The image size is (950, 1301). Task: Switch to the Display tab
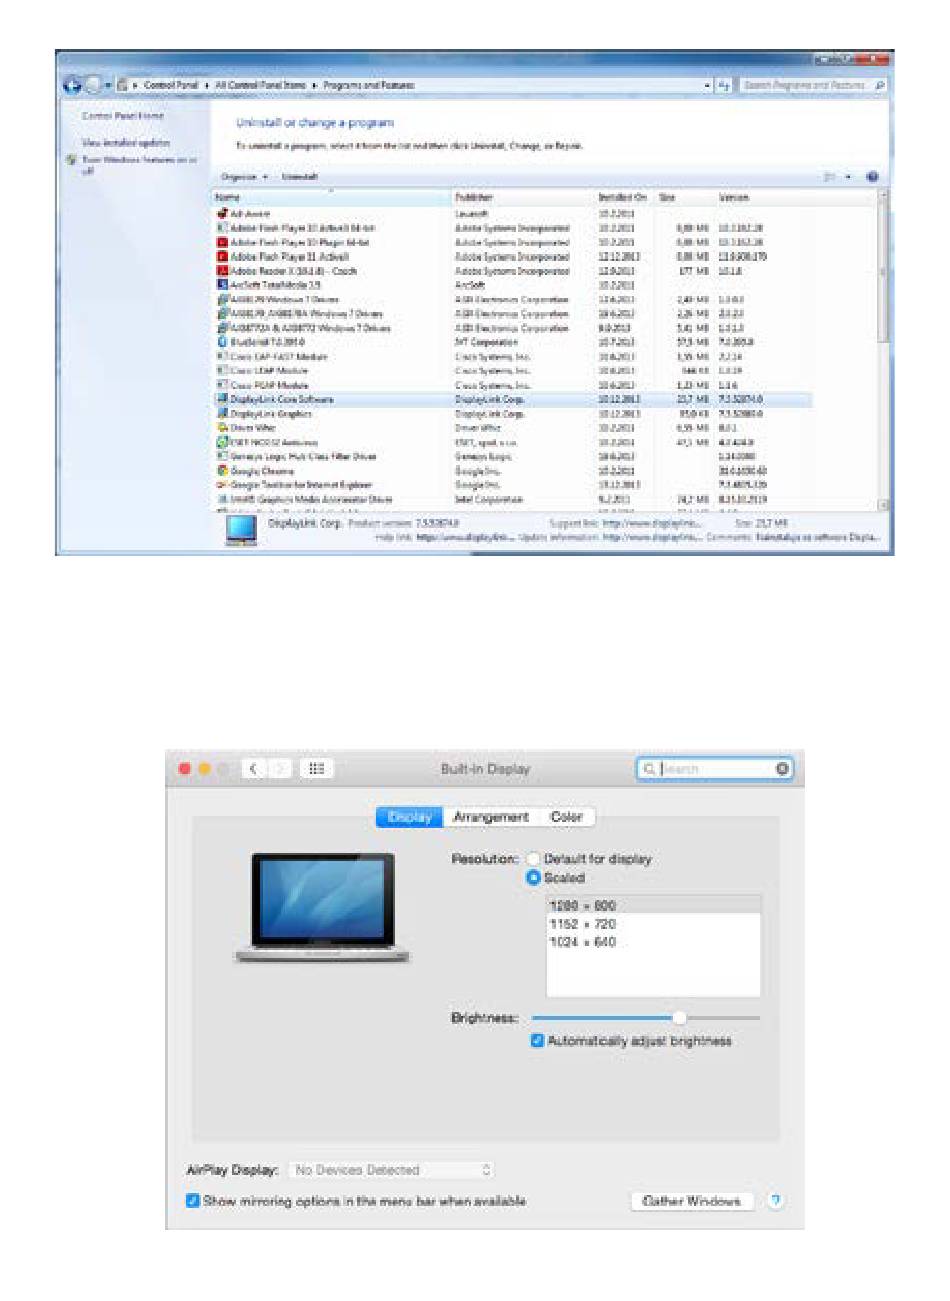point(410,817)
